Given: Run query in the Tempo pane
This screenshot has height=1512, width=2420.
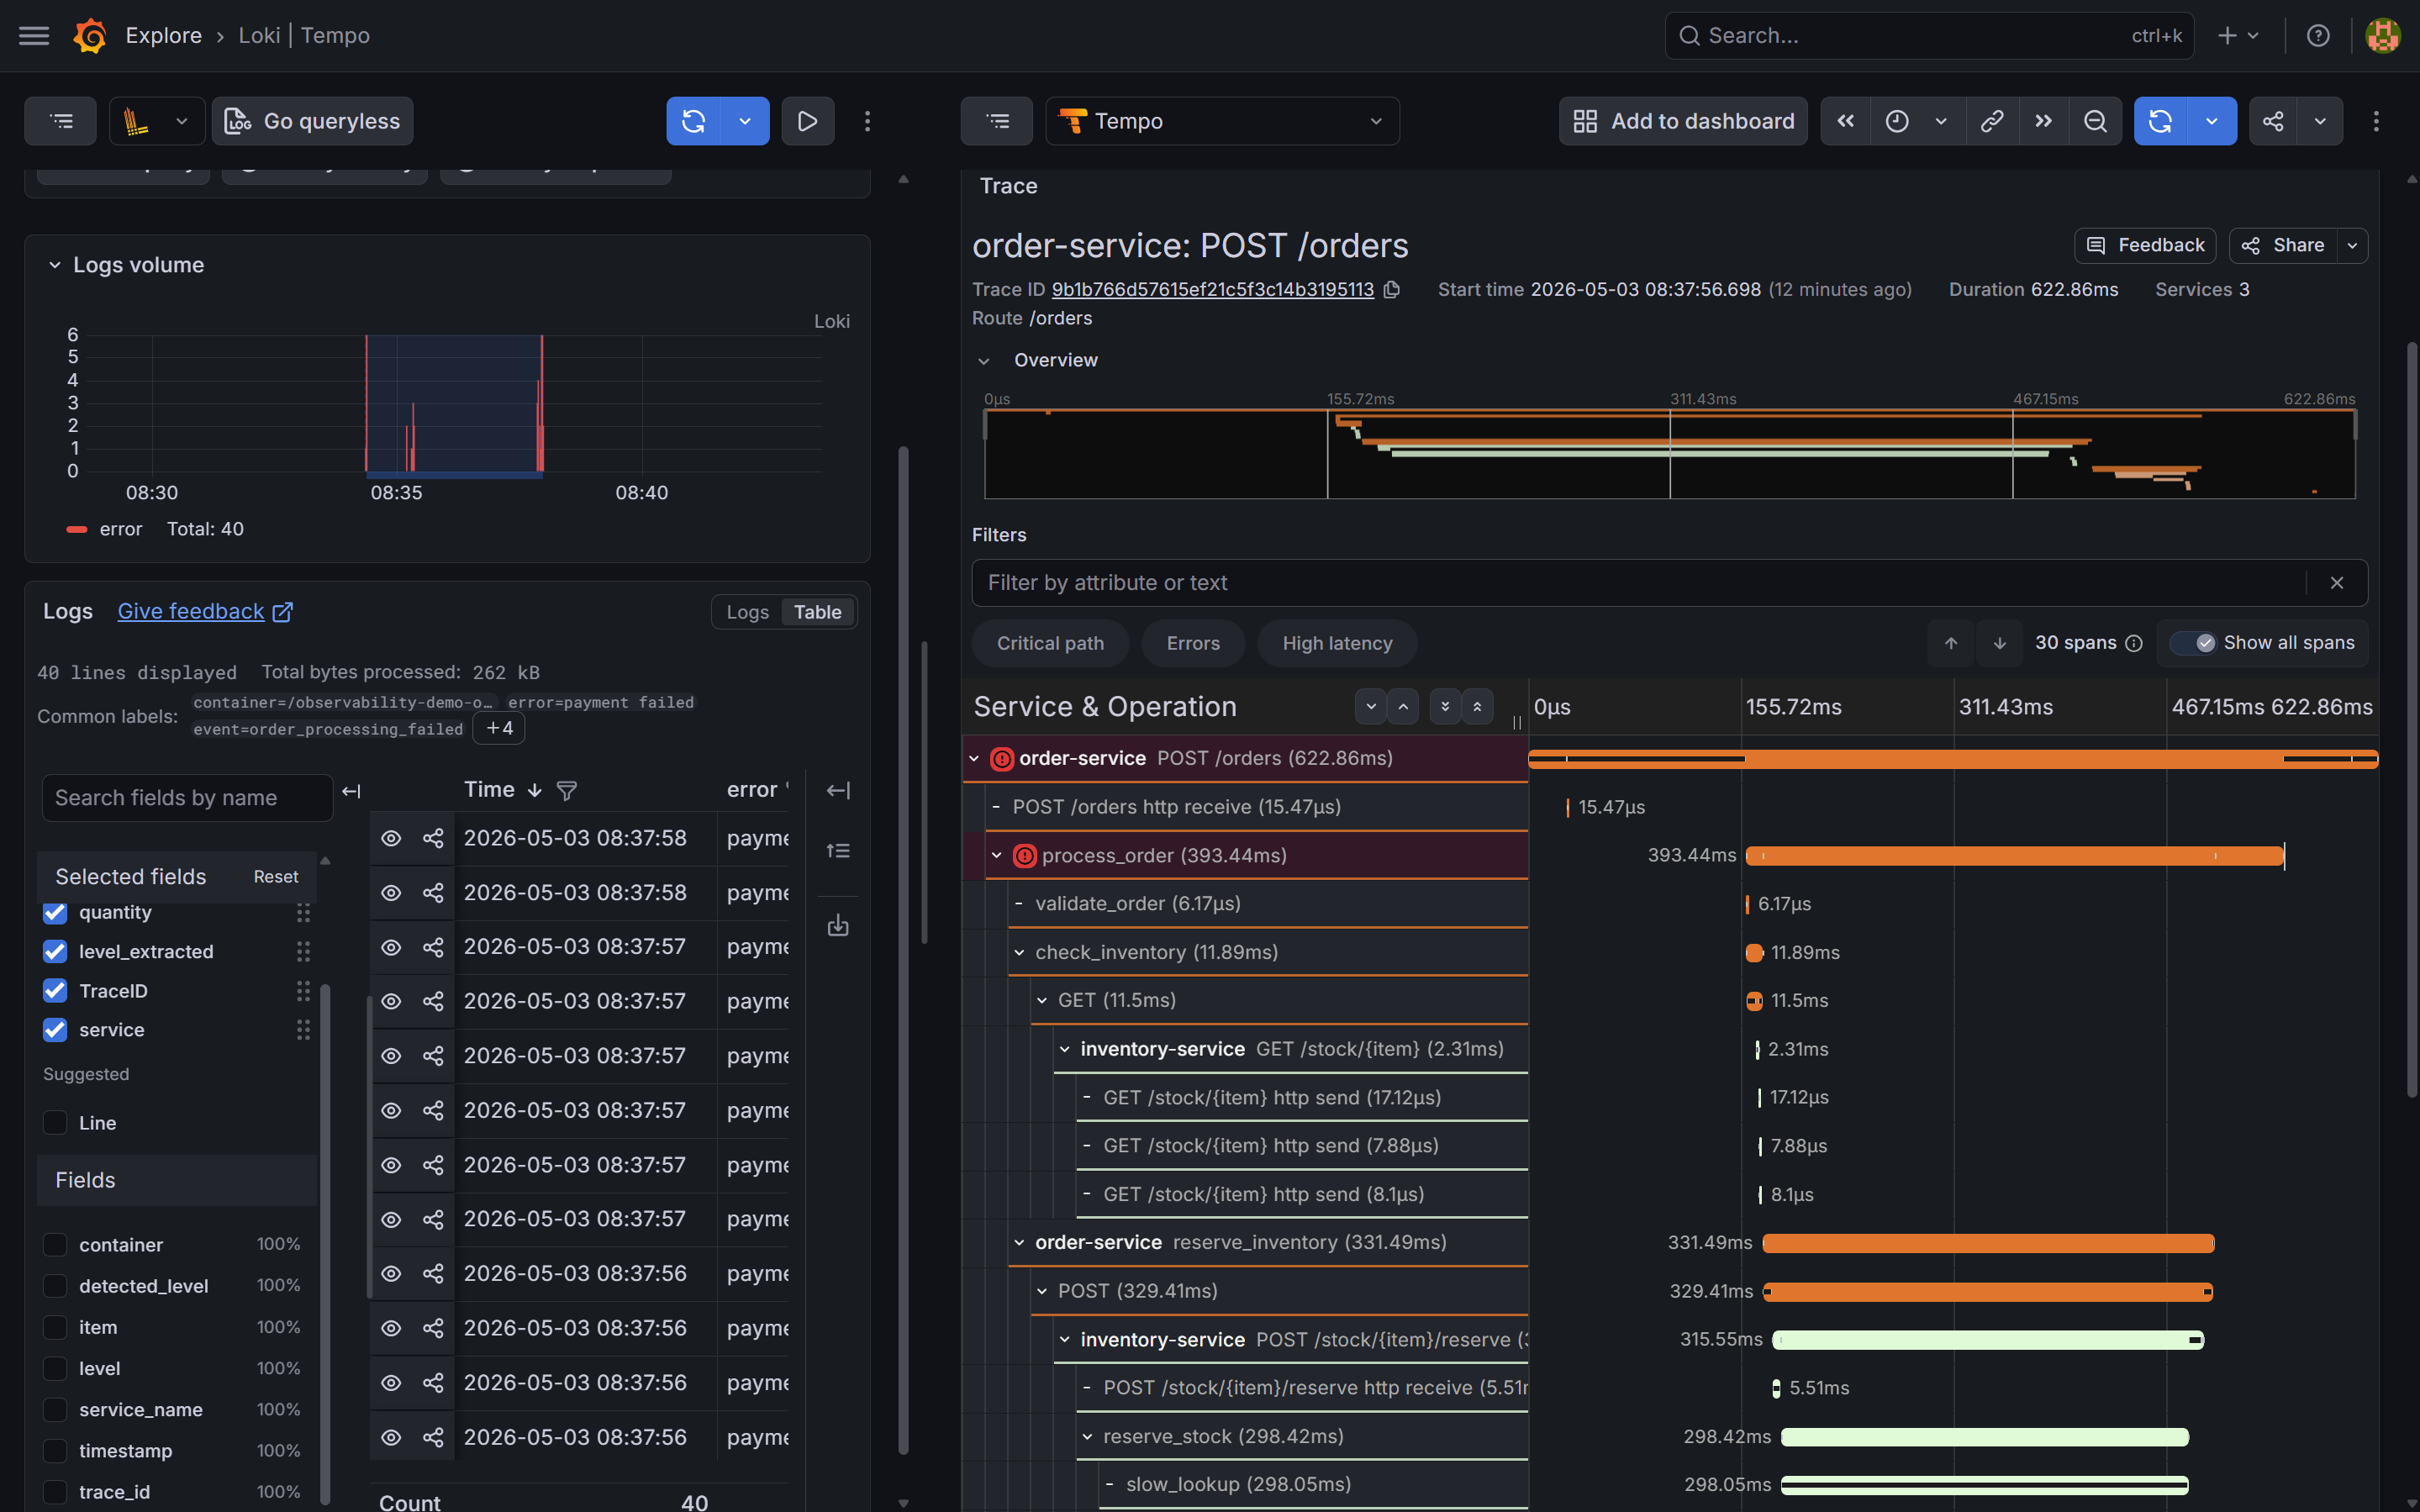Looking at the screenshot, I should [x=2161, y=121].
